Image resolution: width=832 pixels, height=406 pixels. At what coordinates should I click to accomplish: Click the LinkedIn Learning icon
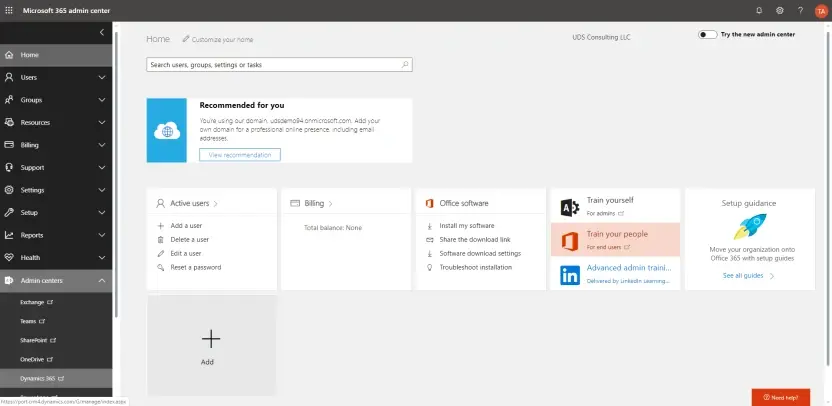coord(570,275)
